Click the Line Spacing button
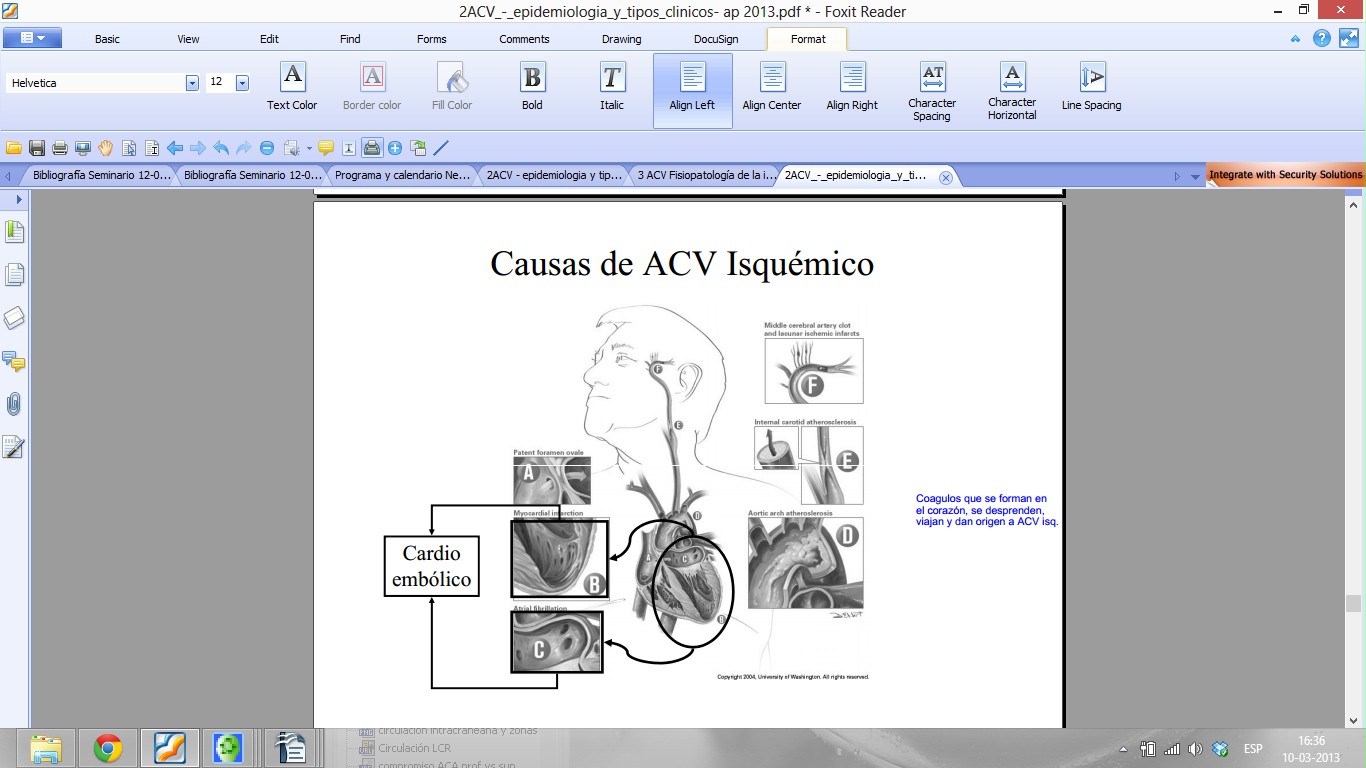The image size is (1366, 768). [1091, 86]
